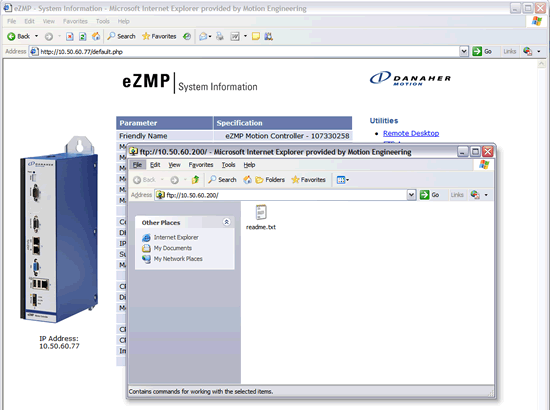This screenshot has height=410, width=550.
Task: Open Edit menu in FTP window
Action: coord(155,164)
